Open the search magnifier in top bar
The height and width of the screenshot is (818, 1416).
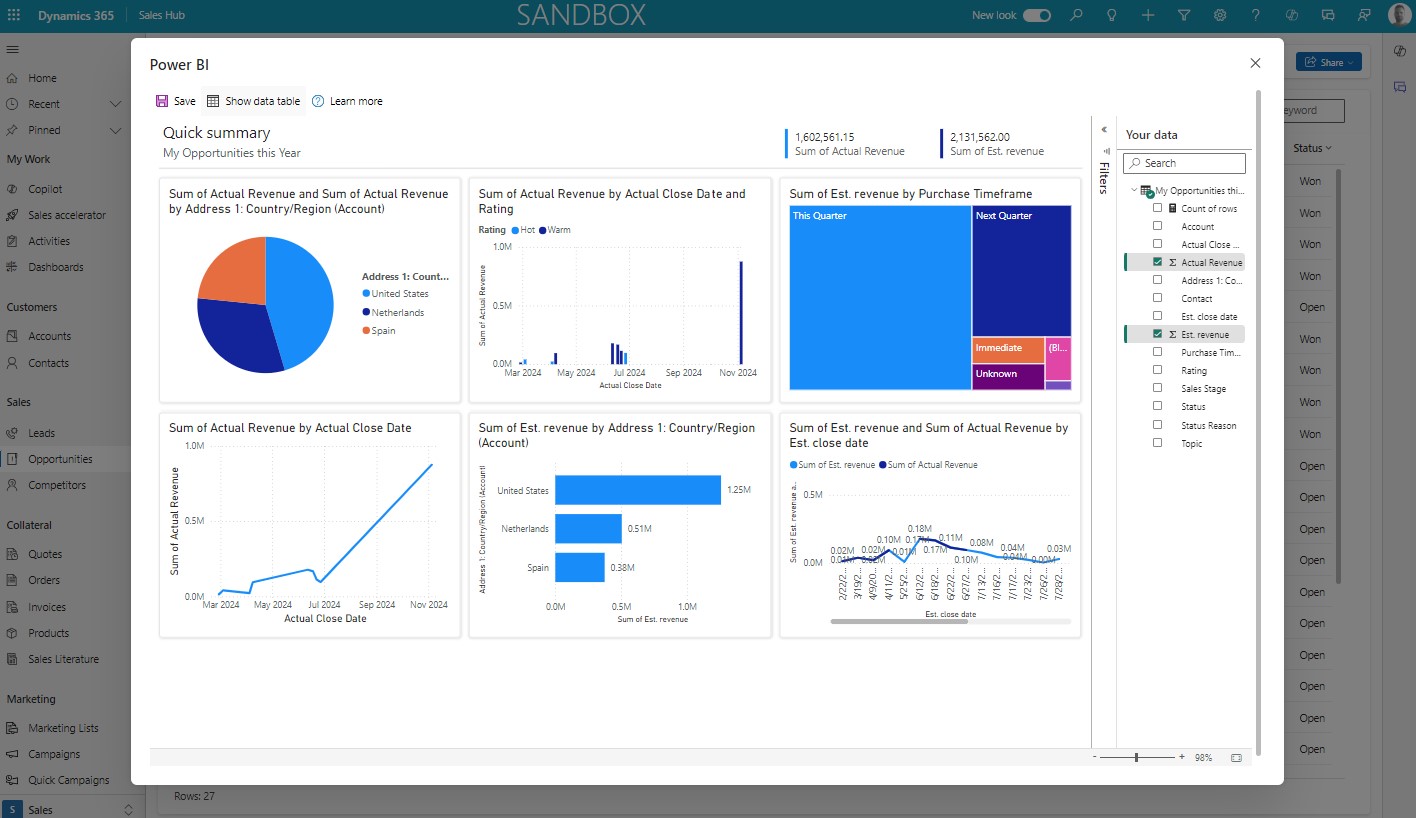pos(1076,14)
